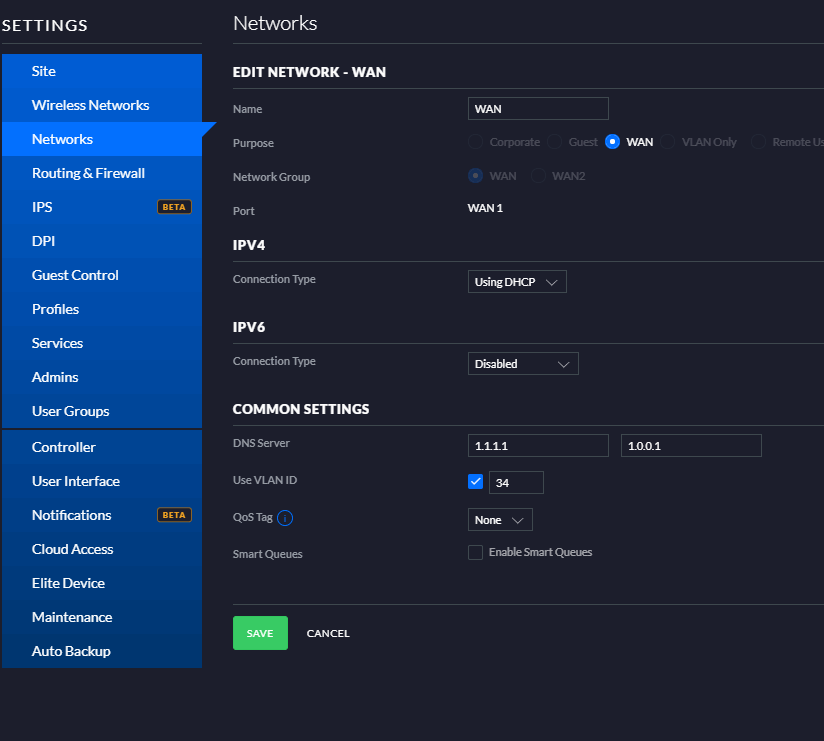Click the Cancel link

[328, 633]
